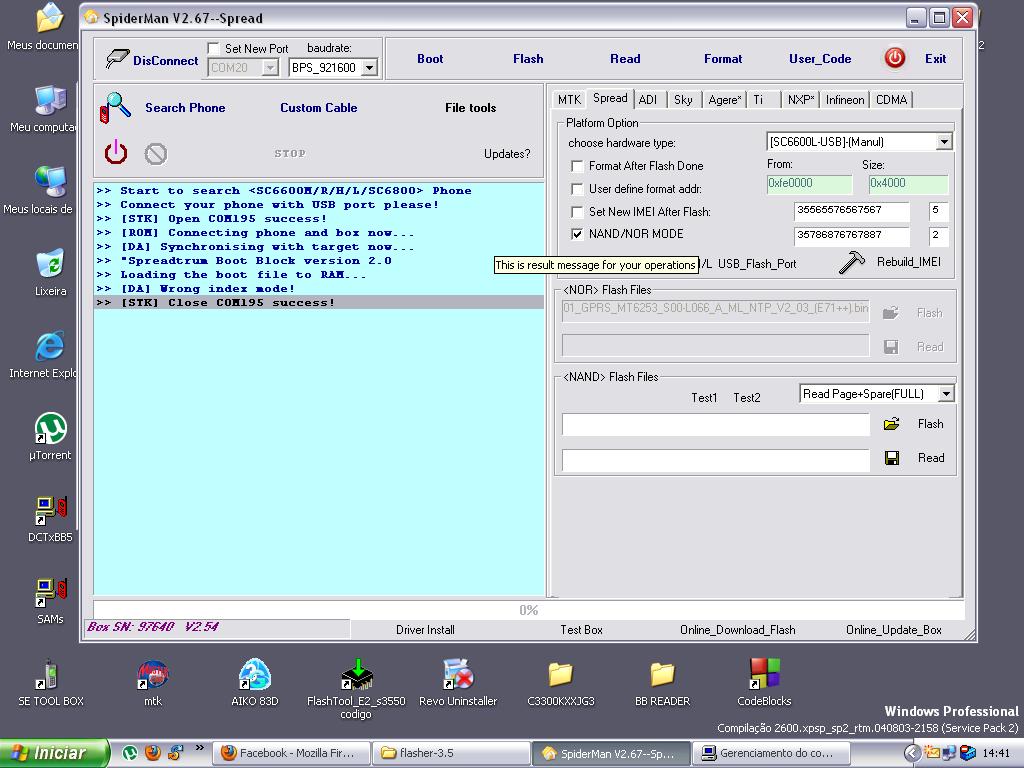Open the Lixeira recycle bin icon
This screenshot has width=1024, height=768.
51,264
